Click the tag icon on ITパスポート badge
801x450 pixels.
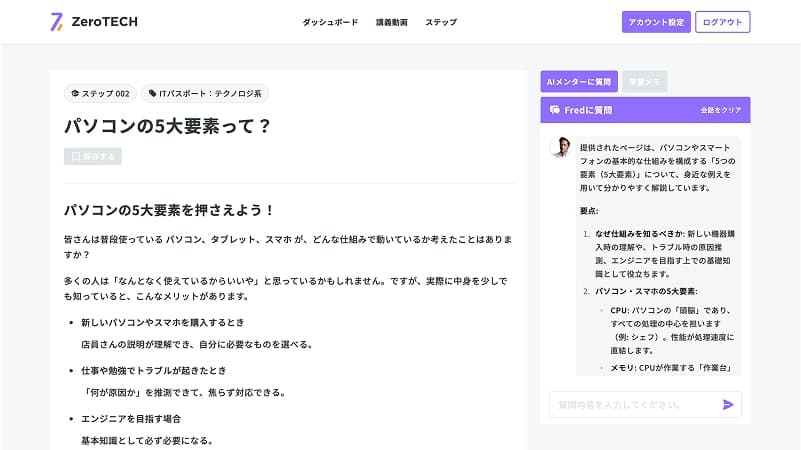[x=152, y=94]
